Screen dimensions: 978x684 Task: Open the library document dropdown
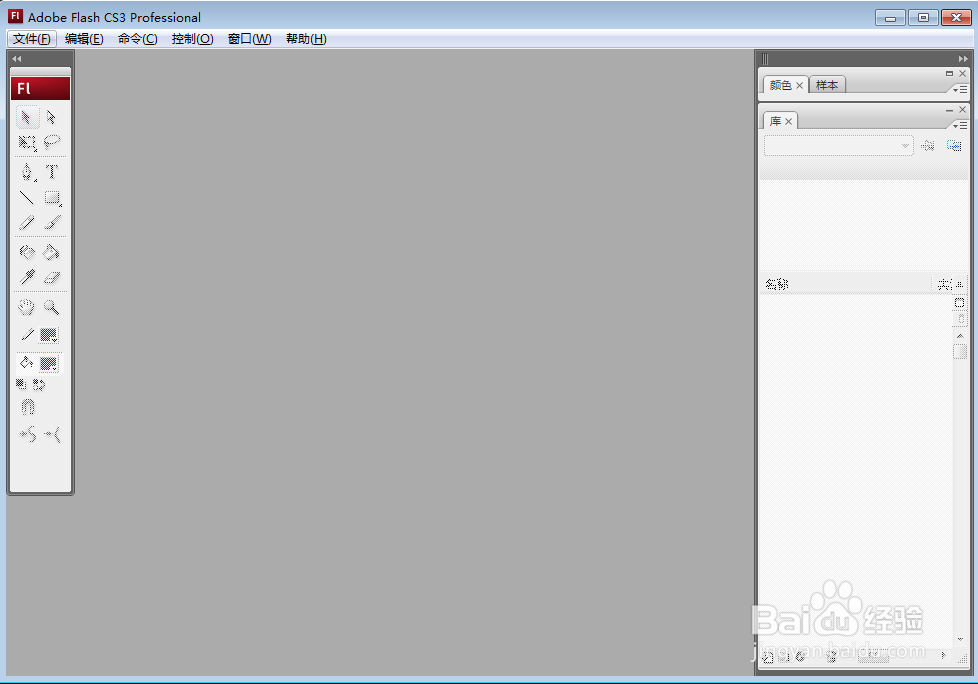click(839, 146)
